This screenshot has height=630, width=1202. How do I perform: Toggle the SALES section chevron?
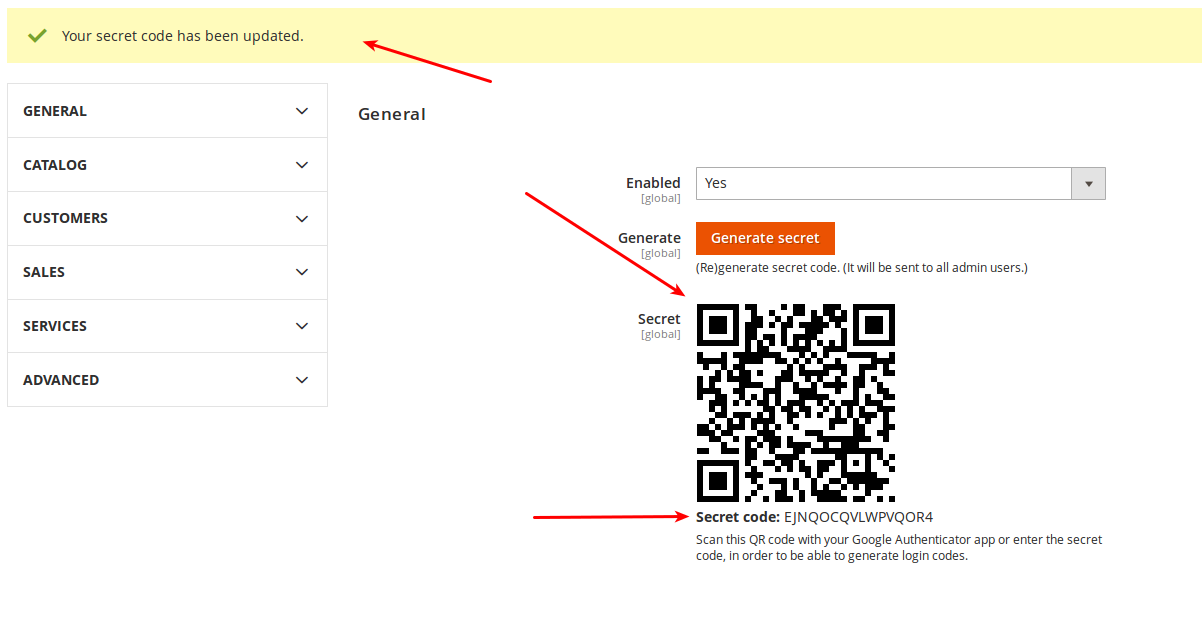pos(302,272)
